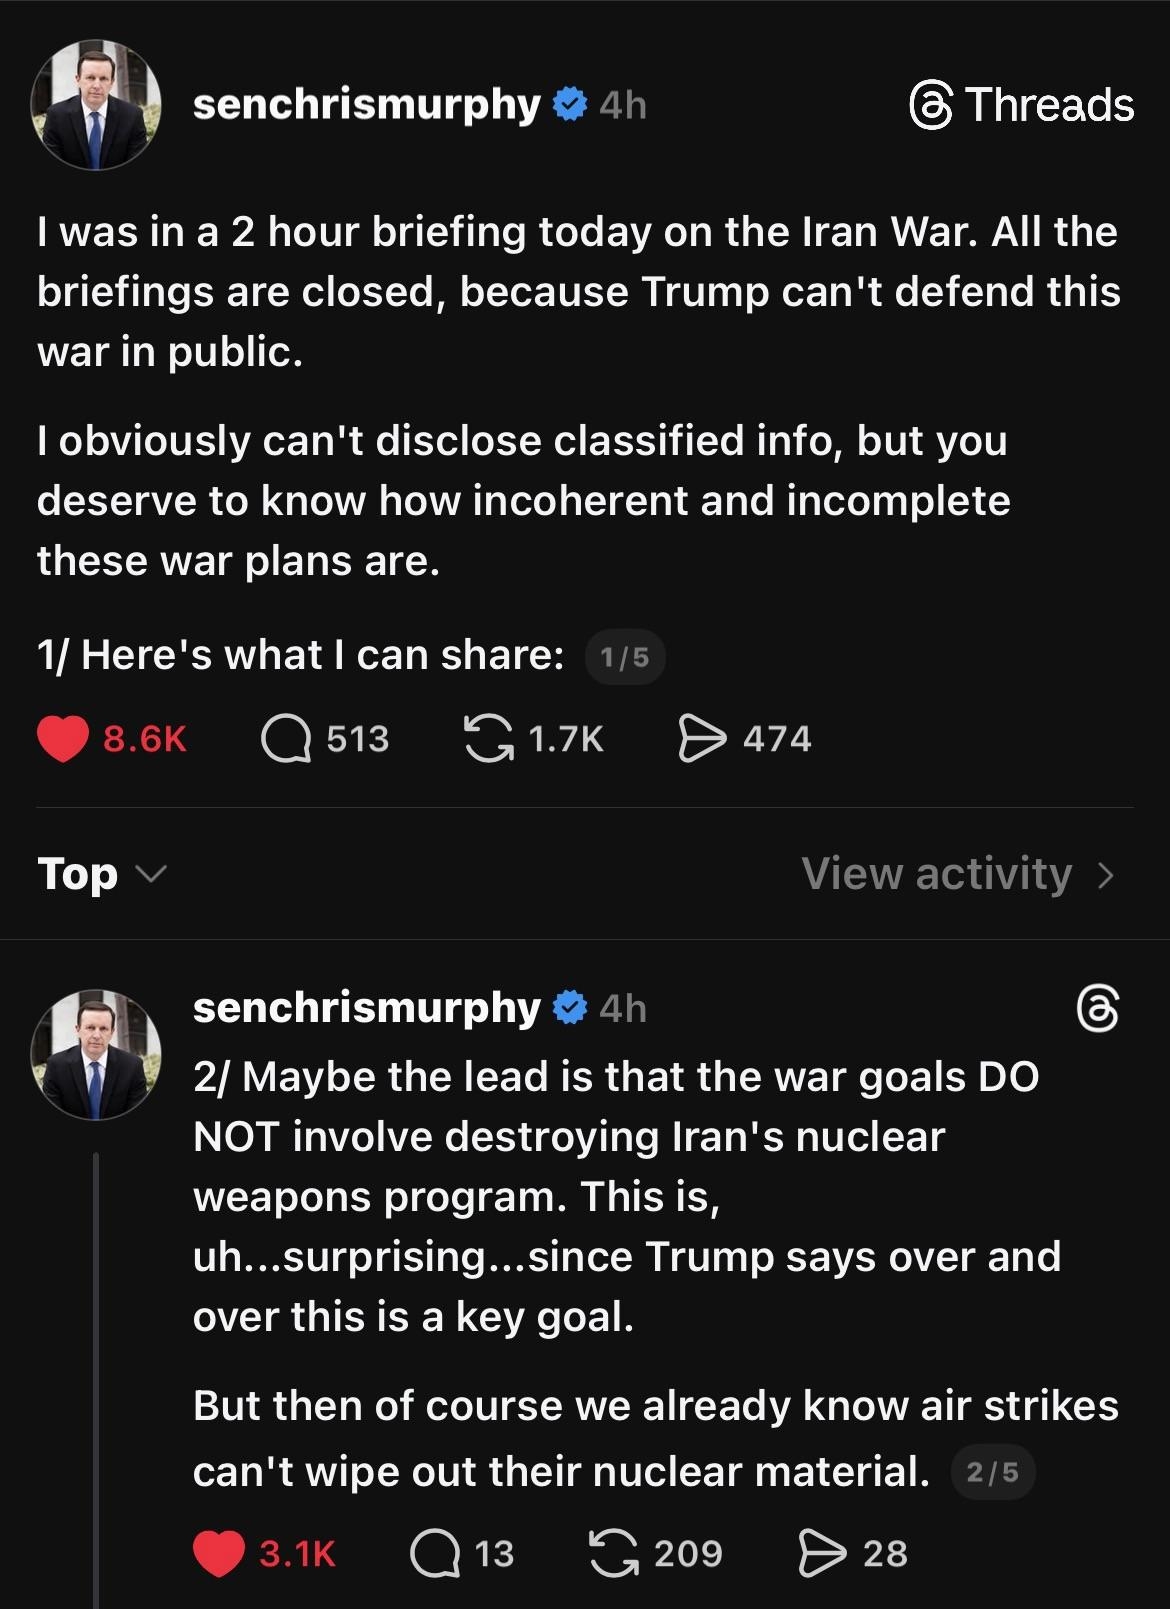Open replies on the first post
The height and width of the screenshot is (1609, 1170).
point(286,739)
